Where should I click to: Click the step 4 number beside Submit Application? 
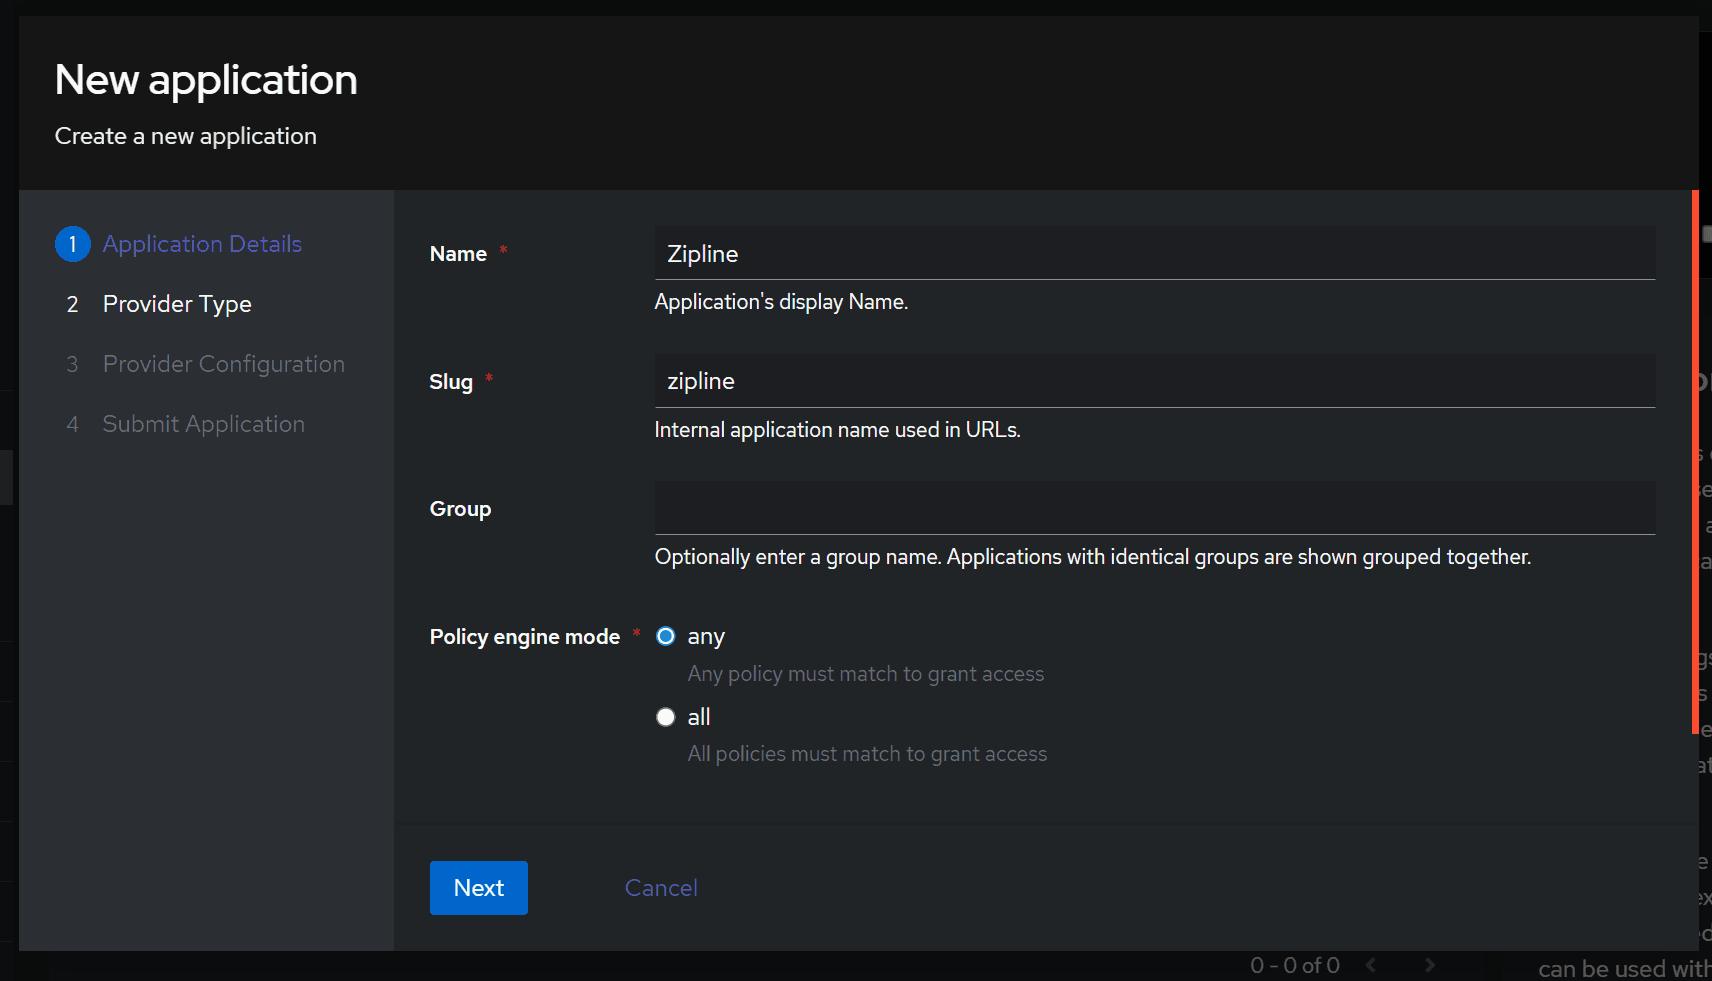[x=72, y=424]
